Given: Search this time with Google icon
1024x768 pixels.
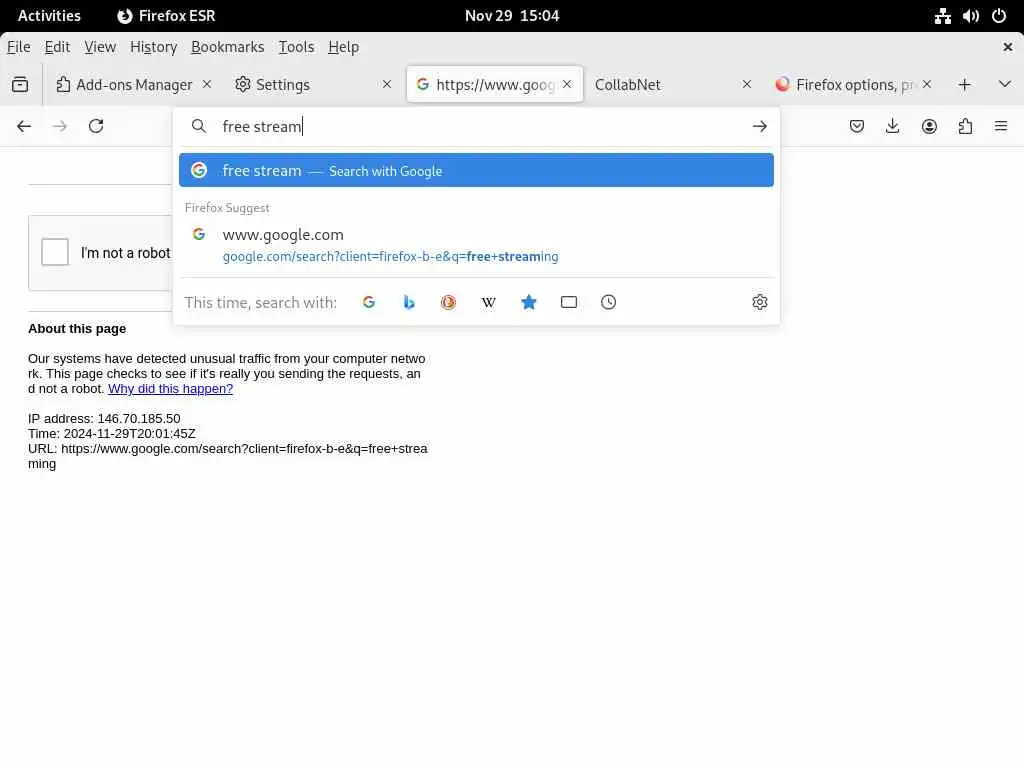Looking at the screenshot, I should 369,302.
